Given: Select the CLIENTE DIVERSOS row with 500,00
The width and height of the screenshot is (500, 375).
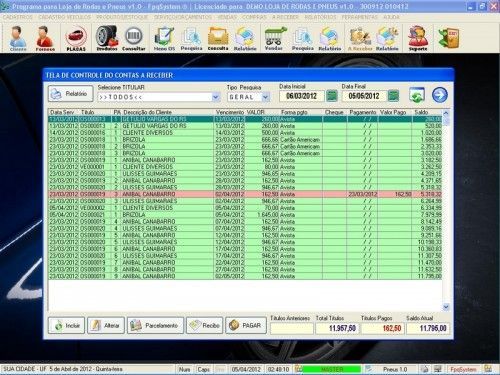Looking at the screenshot, I should pos(245,133).
